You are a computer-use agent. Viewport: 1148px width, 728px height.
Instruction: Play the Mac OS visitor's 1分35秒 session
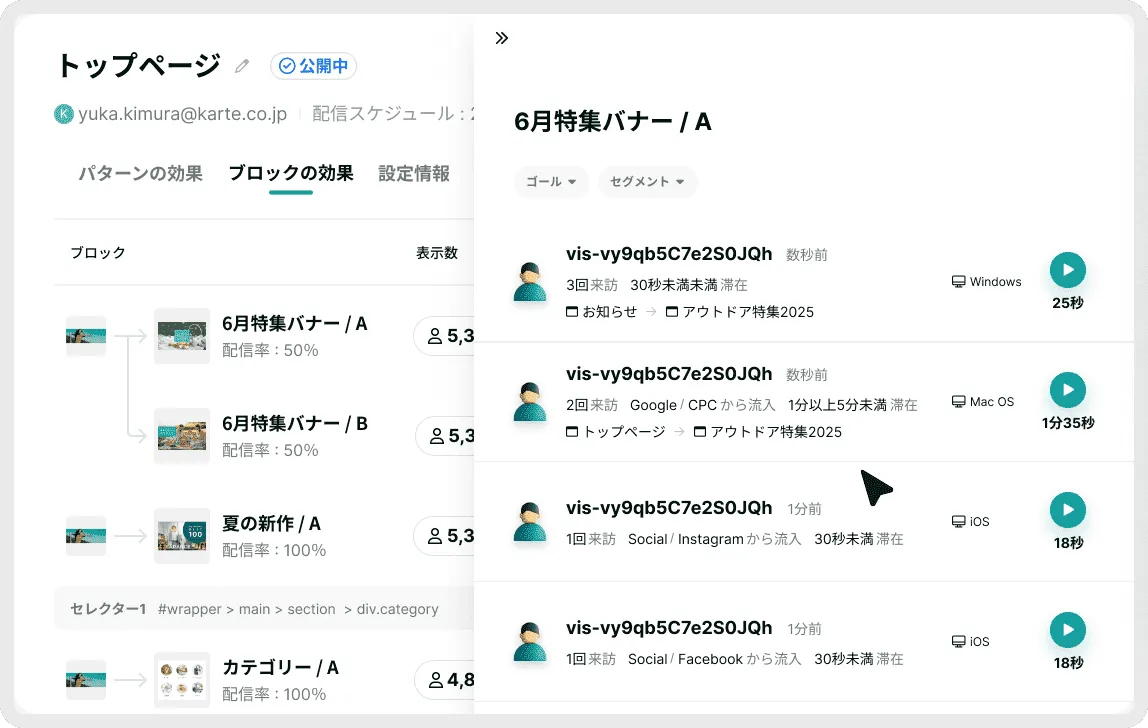pos(1067,390)
